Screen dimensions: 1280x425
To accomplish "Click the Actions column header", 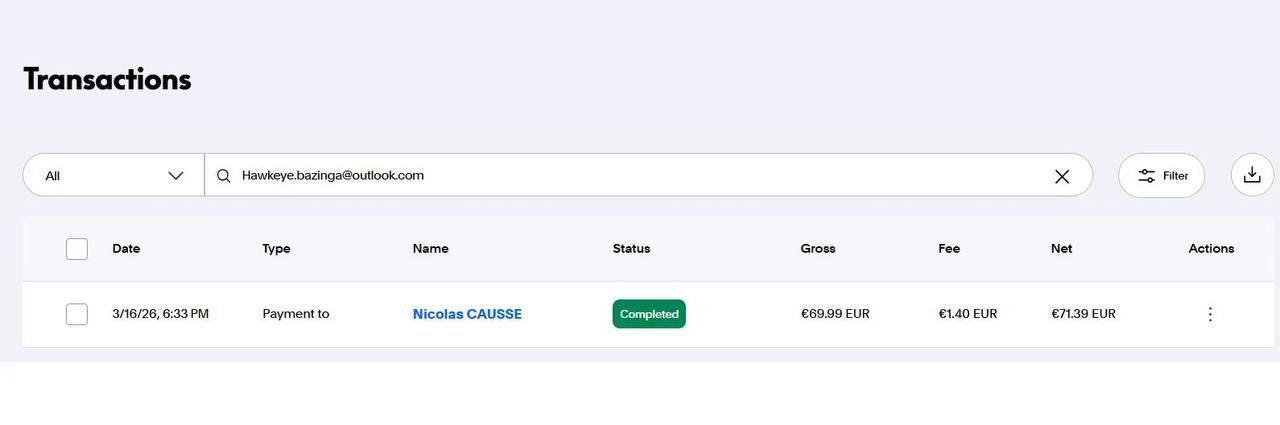I will (x=1211, y=249).
